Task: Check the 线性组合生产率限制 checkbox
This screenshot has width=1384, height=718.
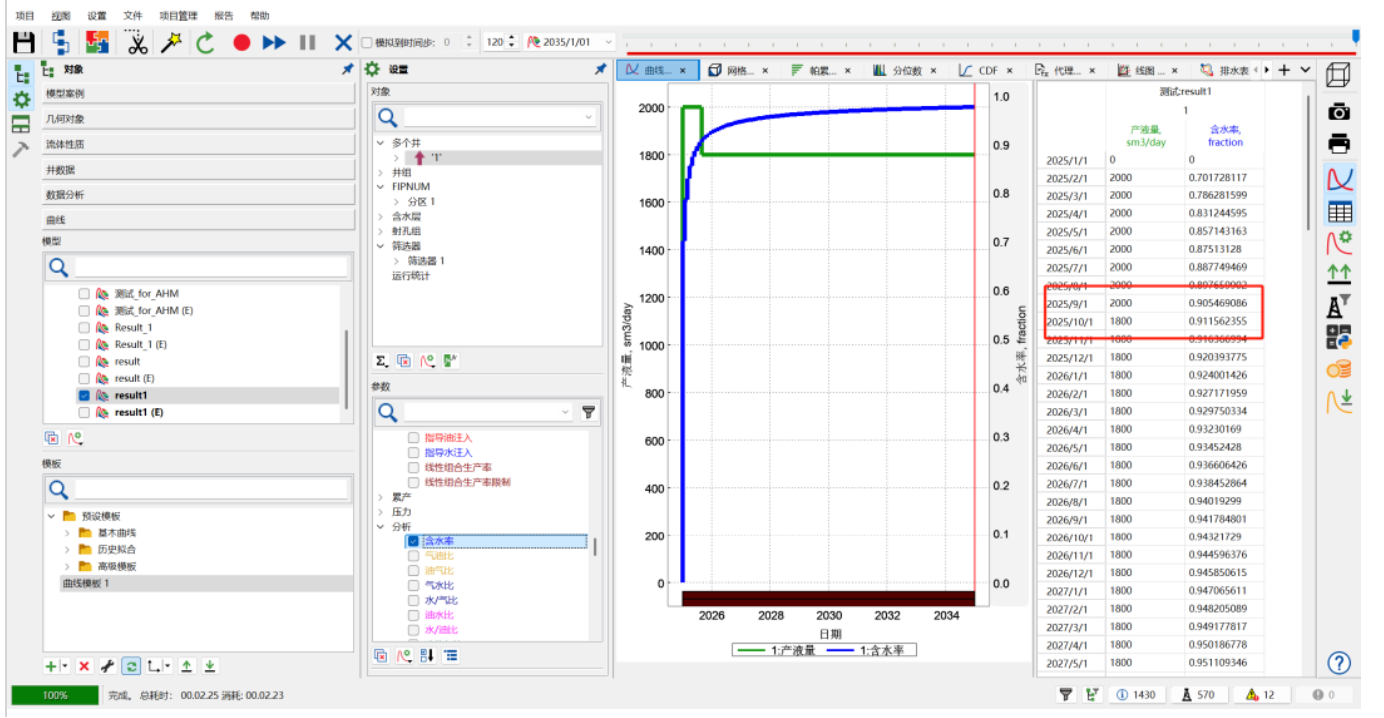Action: pyautogui.click(x=413, y=482)
